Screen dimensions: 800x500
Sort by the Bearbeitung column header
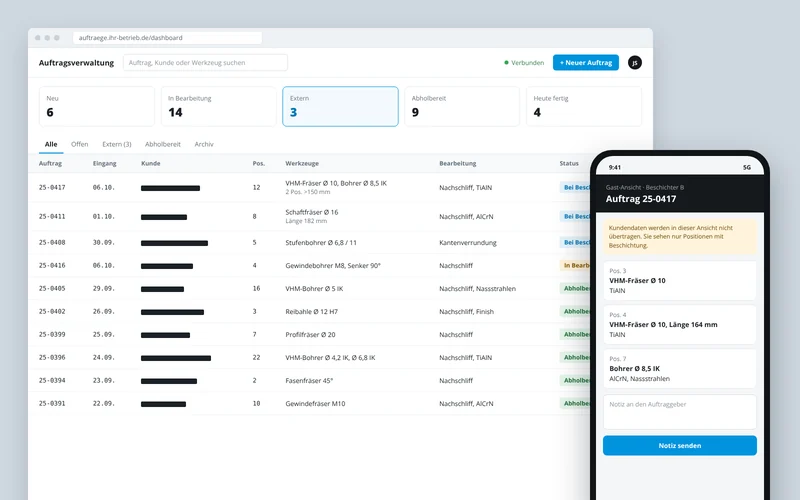pos(458,163)
